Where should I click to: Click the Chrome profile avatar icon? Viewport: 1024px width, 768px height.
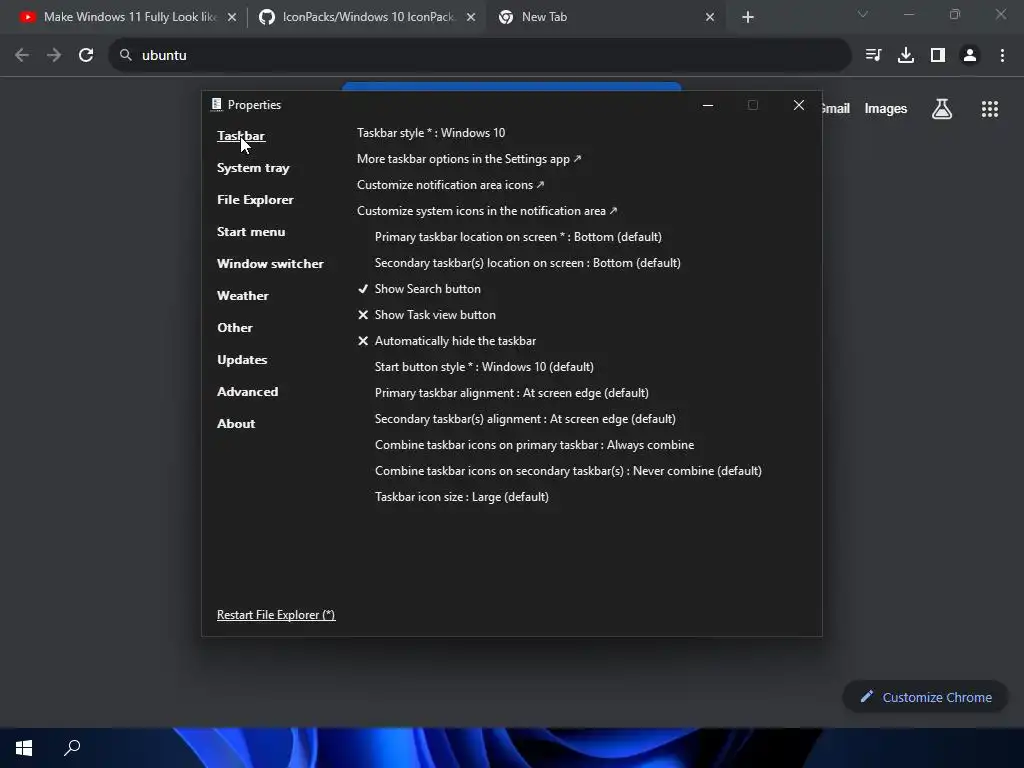pyautogui.click(x=970, y=56)
